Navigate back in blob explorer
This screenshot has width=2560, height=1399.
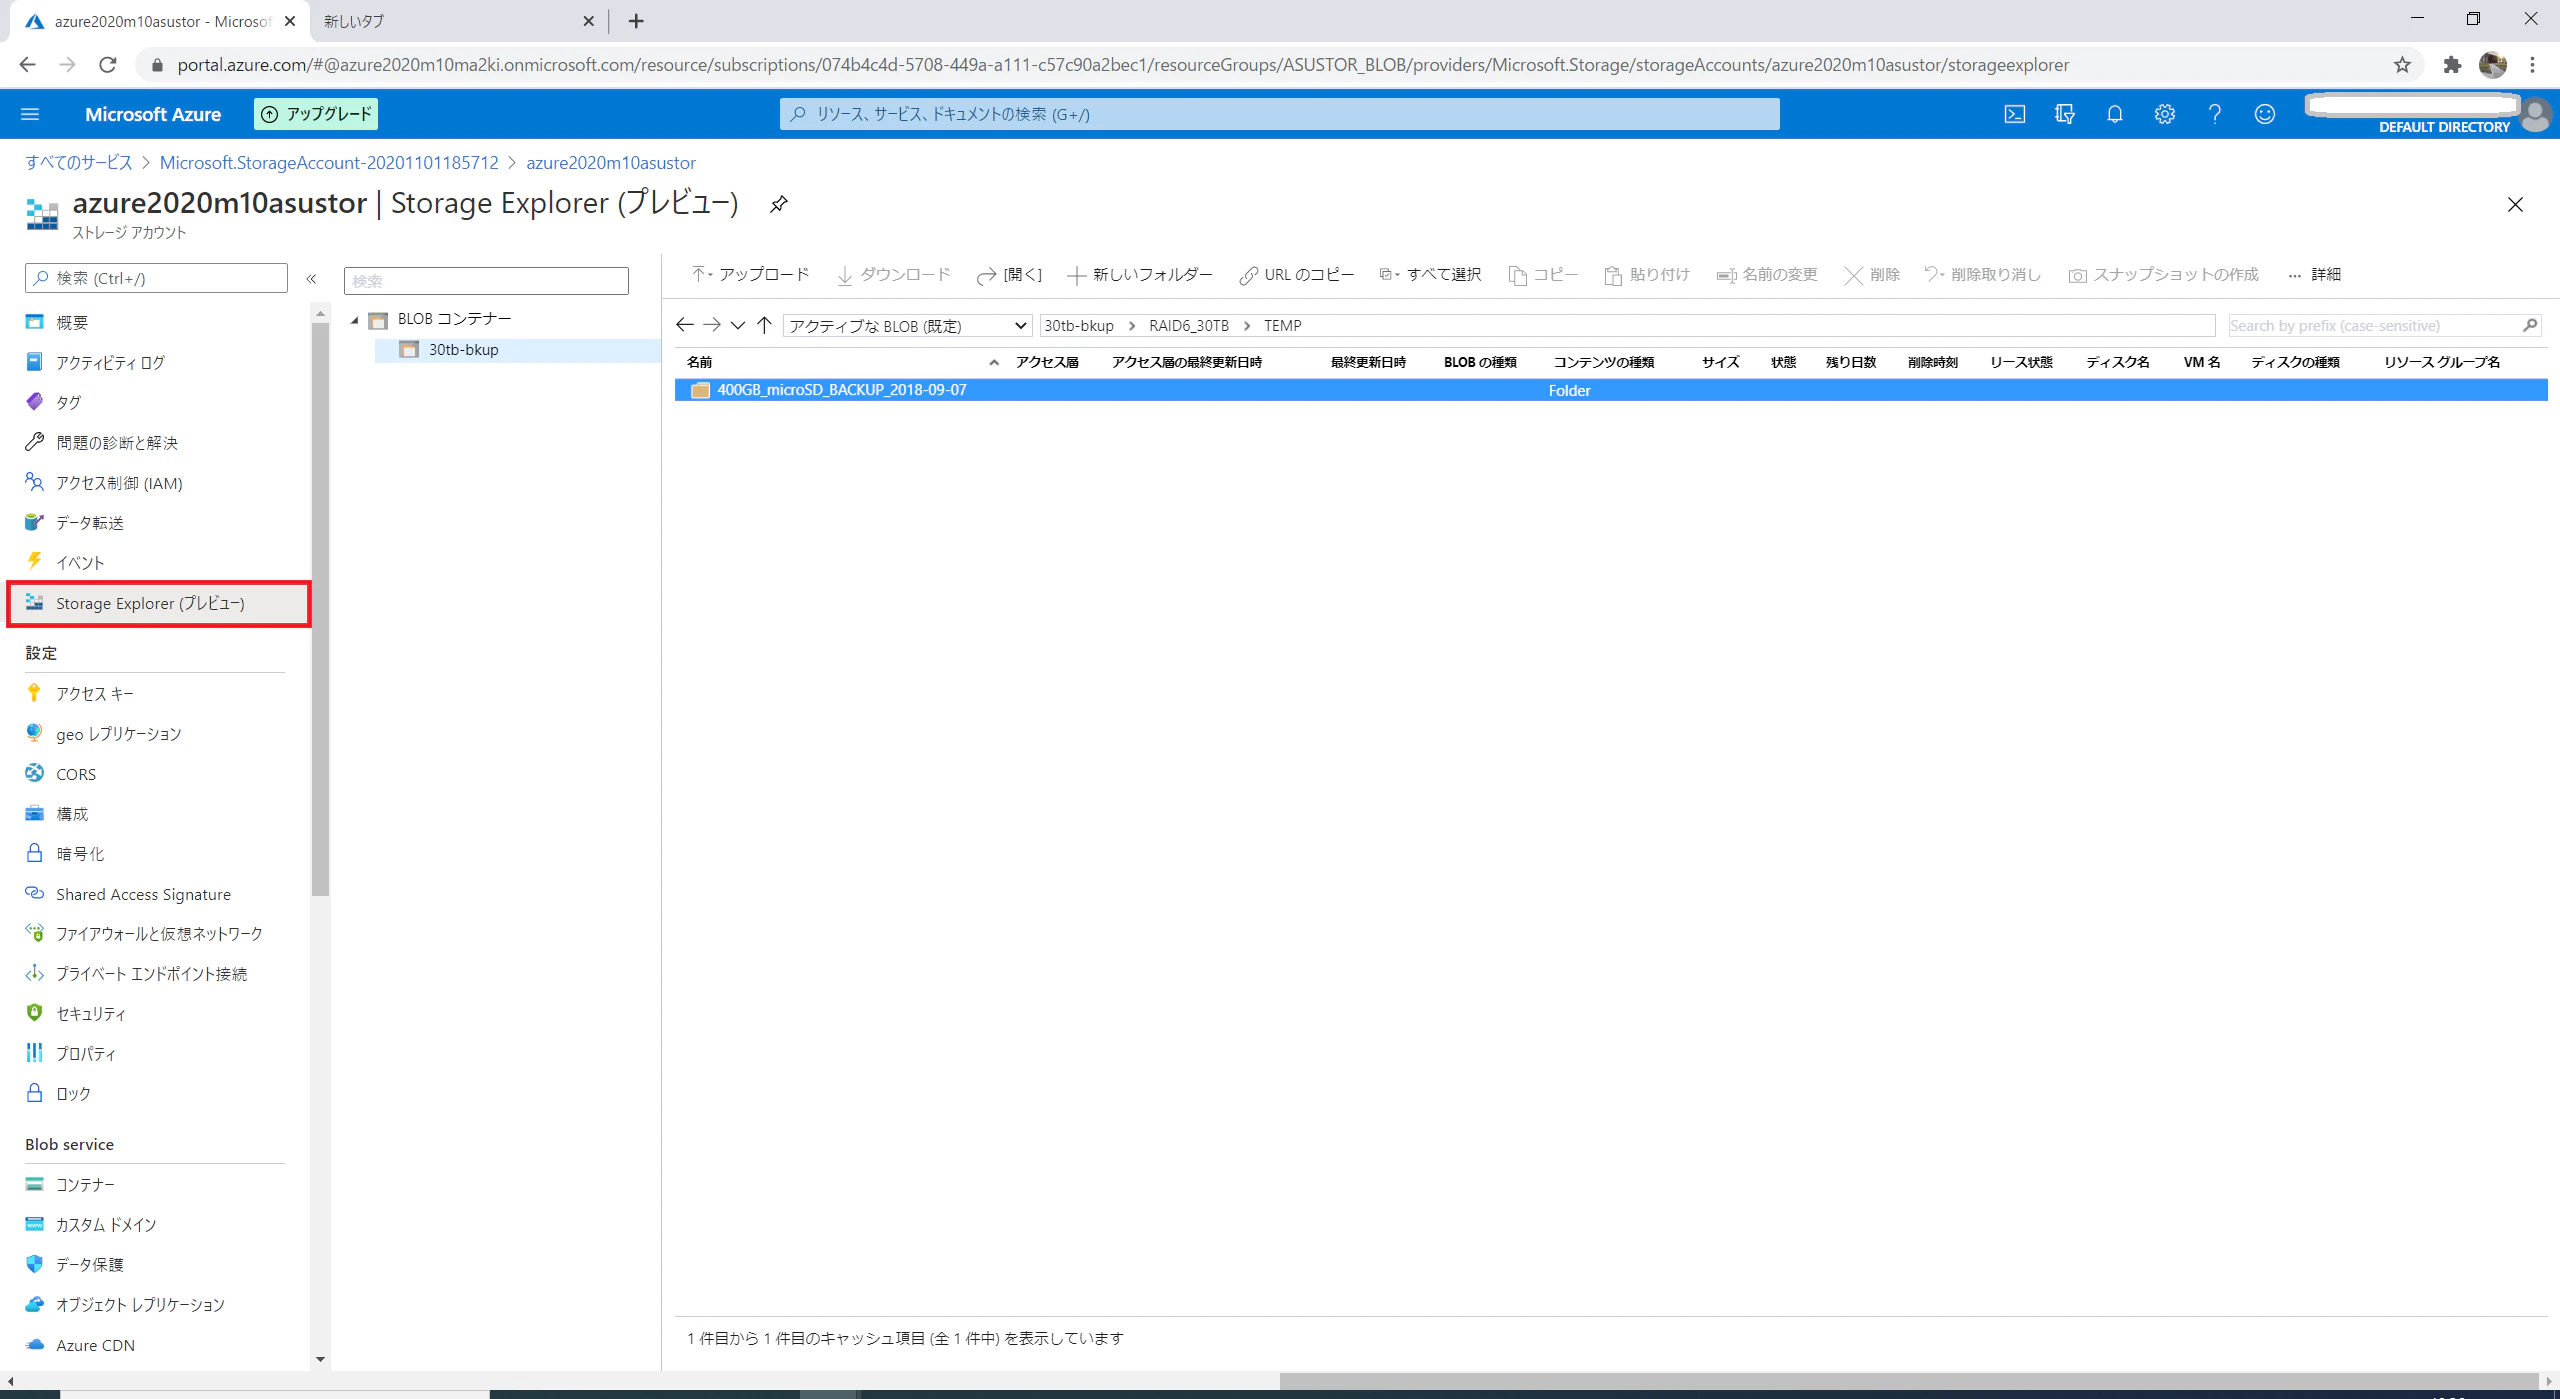[685, 325]
